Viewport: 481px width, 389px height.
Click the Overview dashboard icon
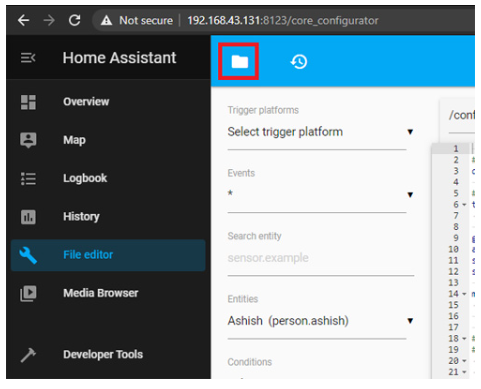[28, 102]
